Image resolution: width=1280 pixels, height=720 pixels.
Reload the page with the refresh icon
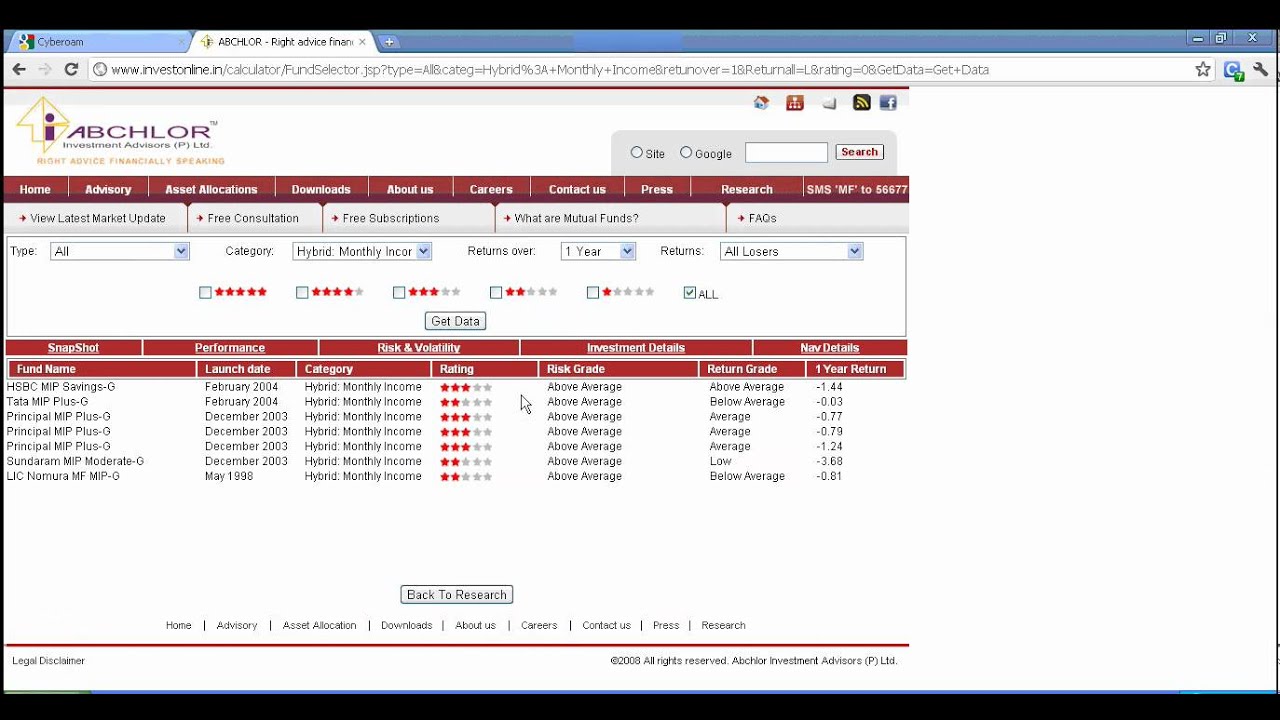click(x=71, y=69)
